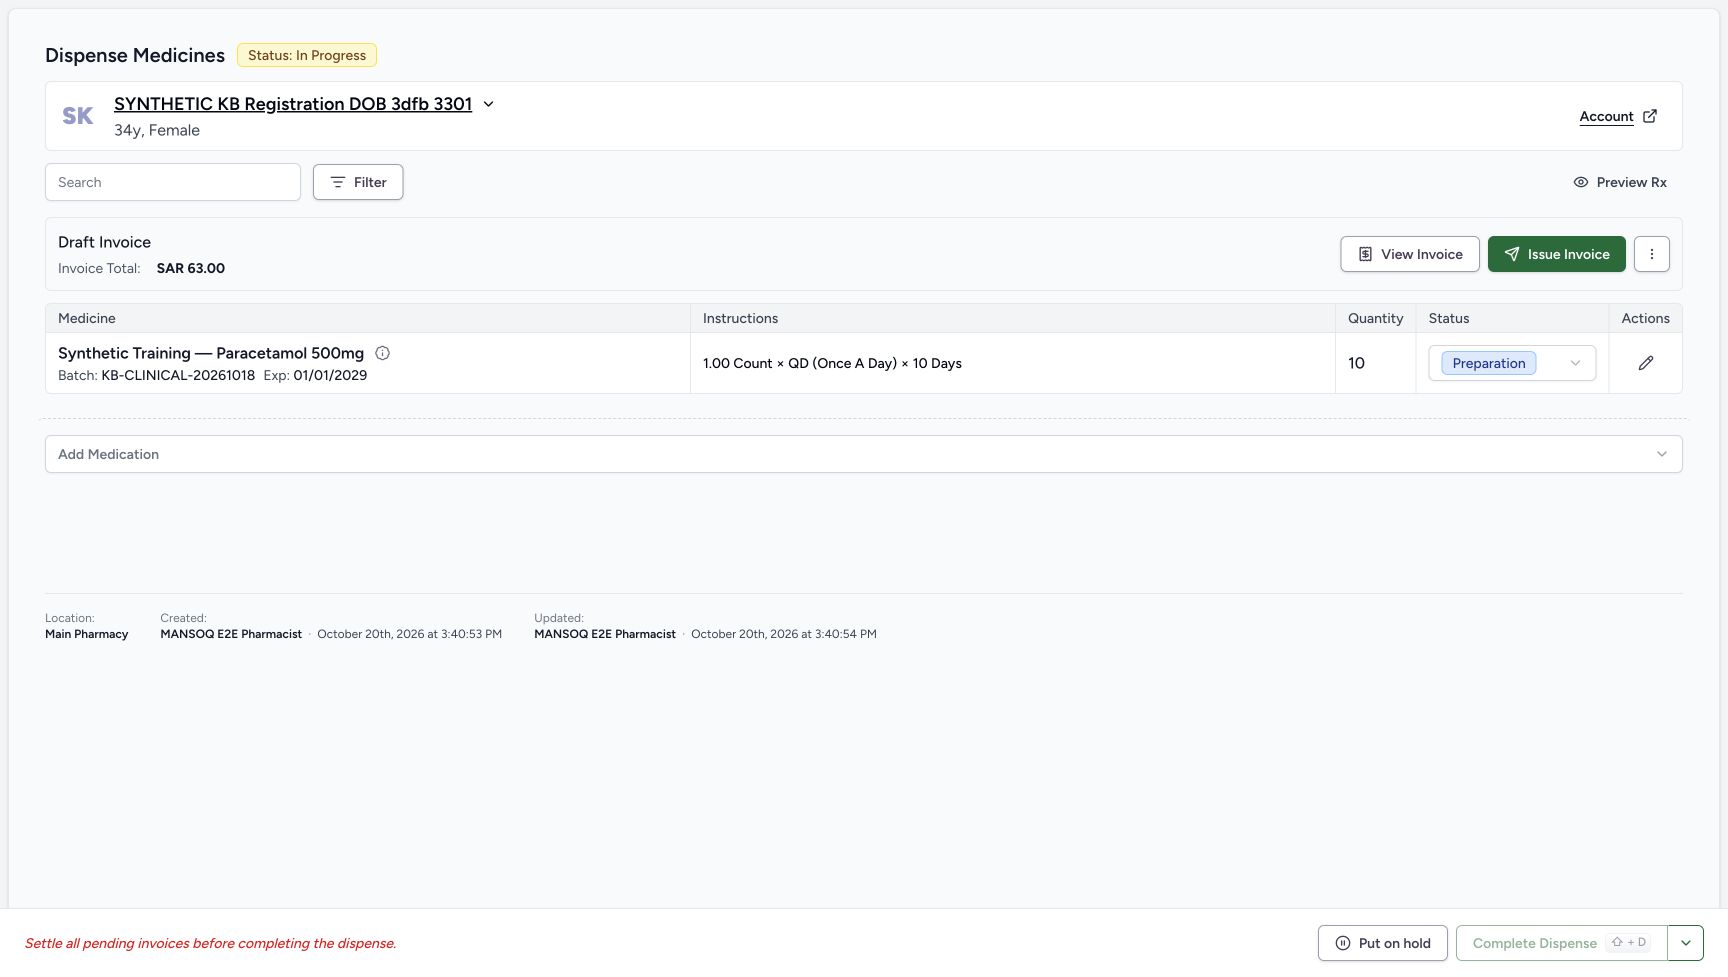
Task: Click the info icon beside Paracetamol 500mg
Action: pos(382,353)
